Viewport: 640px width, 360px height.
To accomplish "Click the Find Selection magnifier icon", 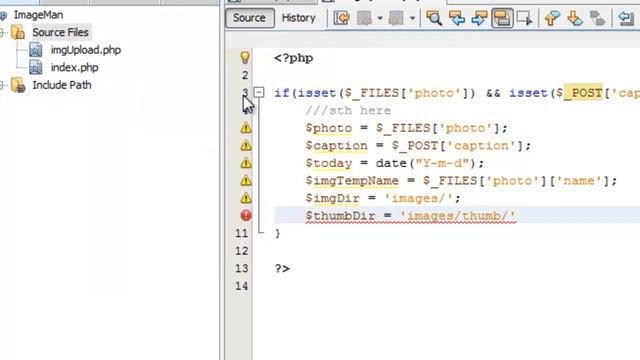I will 434,18.
